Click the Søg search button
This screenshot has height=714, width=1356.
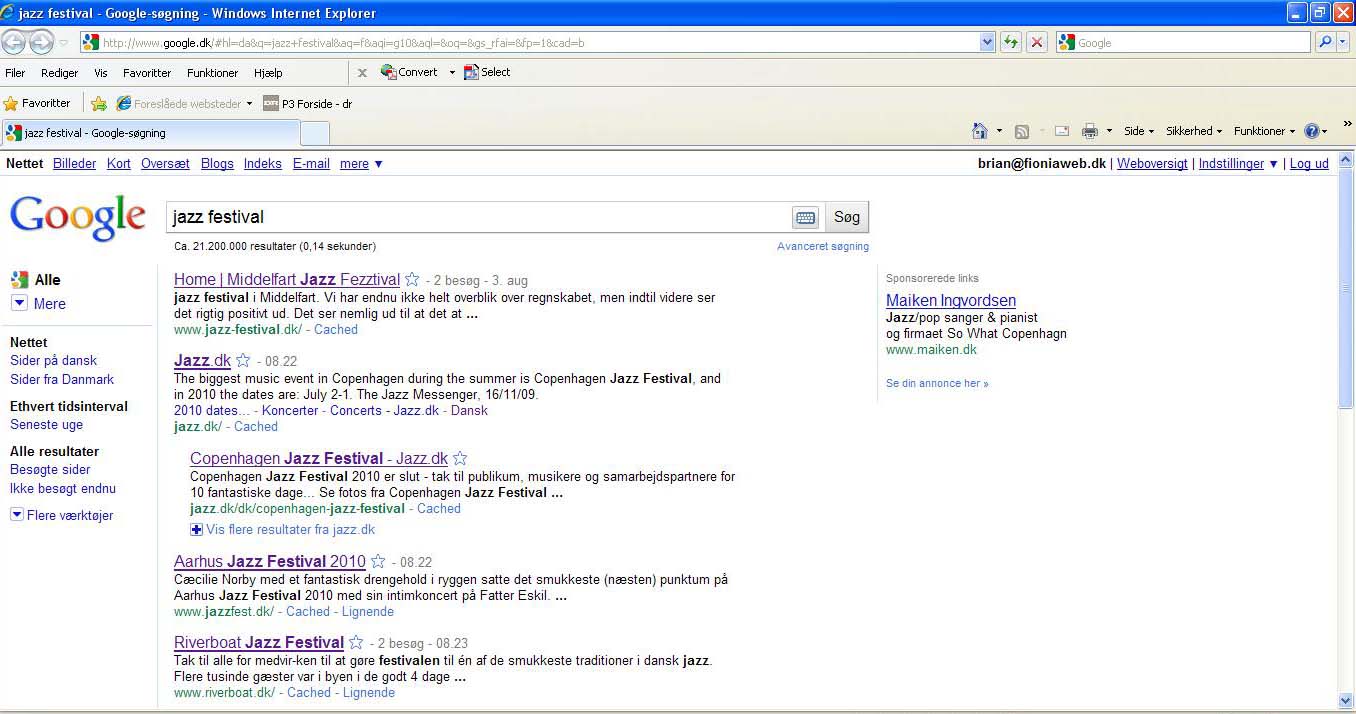pyautogui.click(x=846, y=217)
